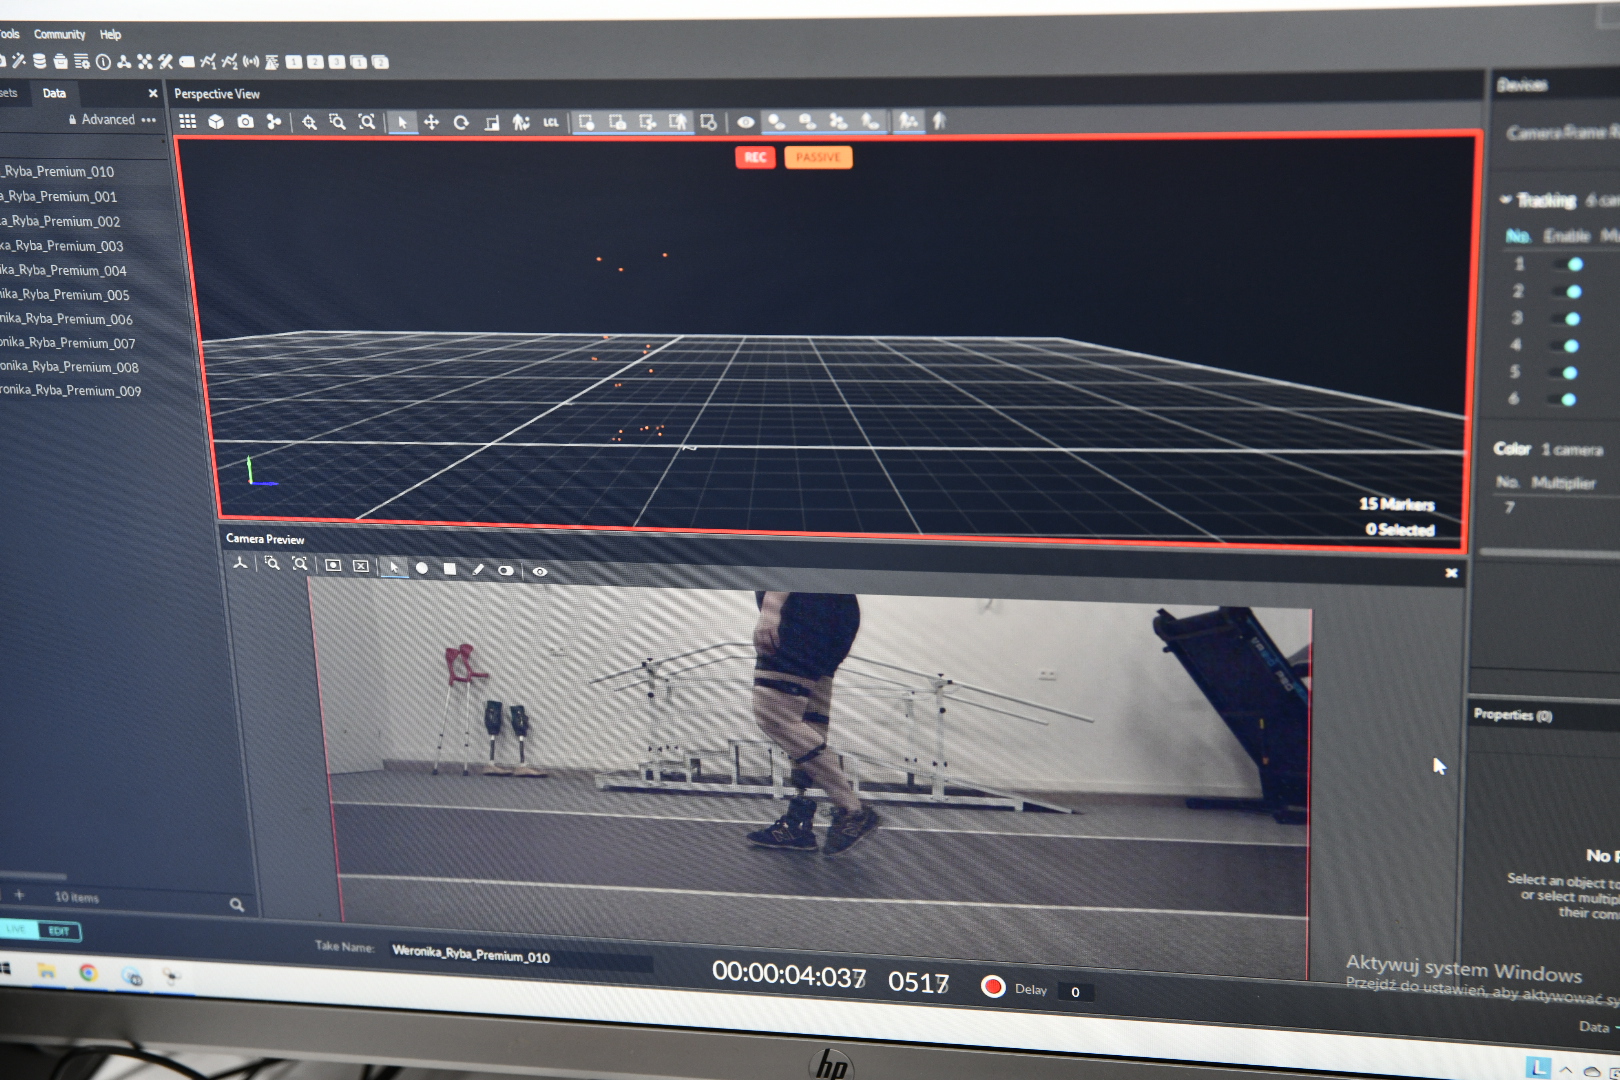Click the REC indicator button

coord(755,157)
